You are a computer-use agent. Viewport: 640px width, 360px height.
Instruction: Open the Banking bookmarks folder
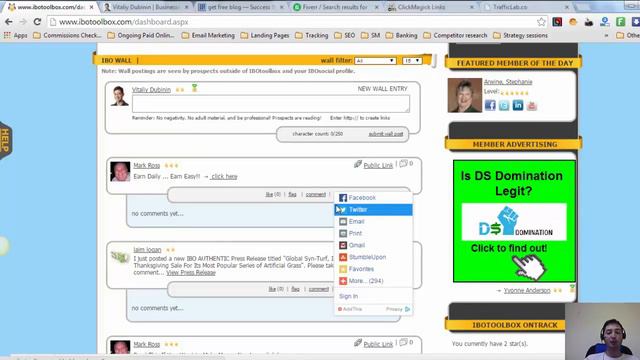pos(402,36)
